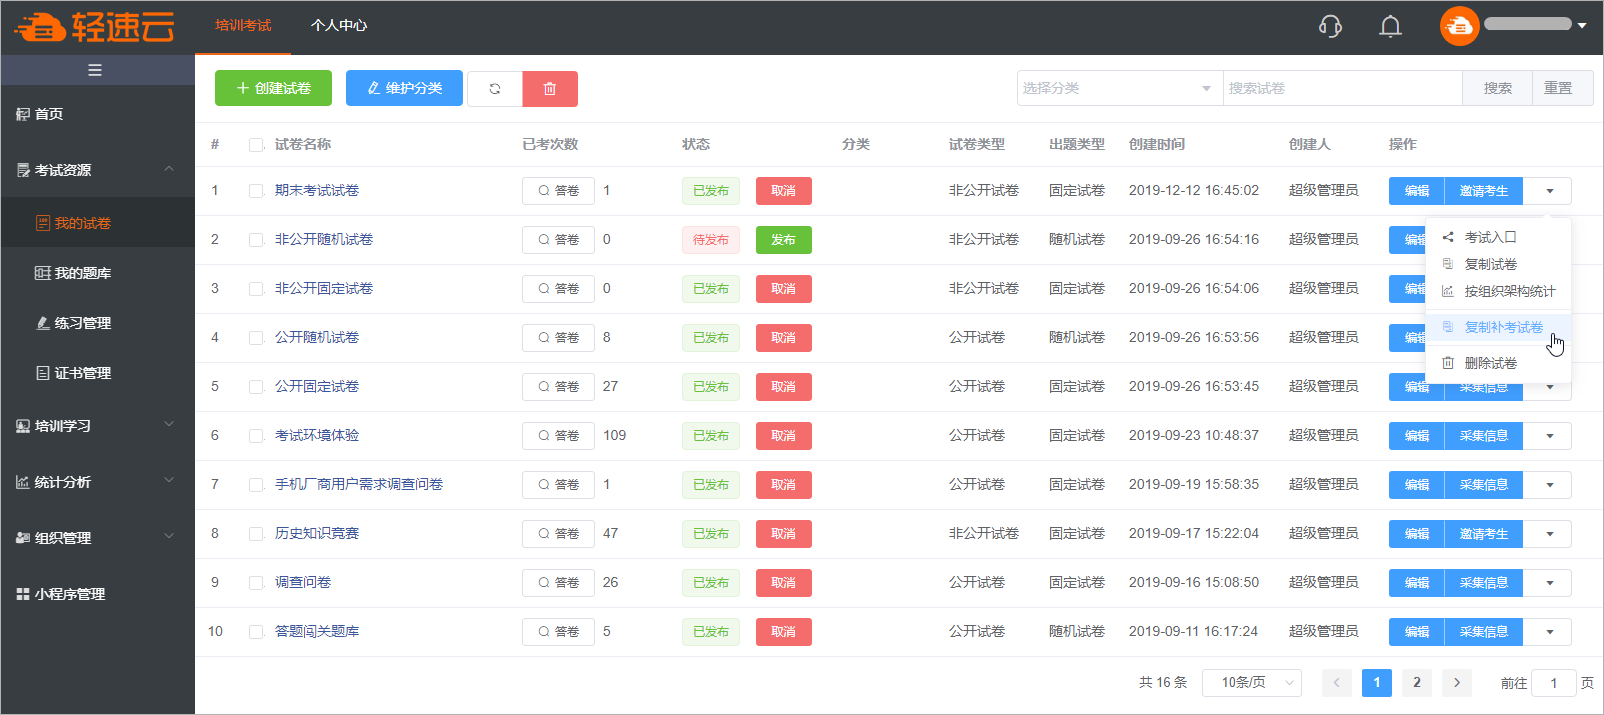Open 练习管理 in sidebar
Viewport: 1604px width, 715px height.
tap(97, 323)
